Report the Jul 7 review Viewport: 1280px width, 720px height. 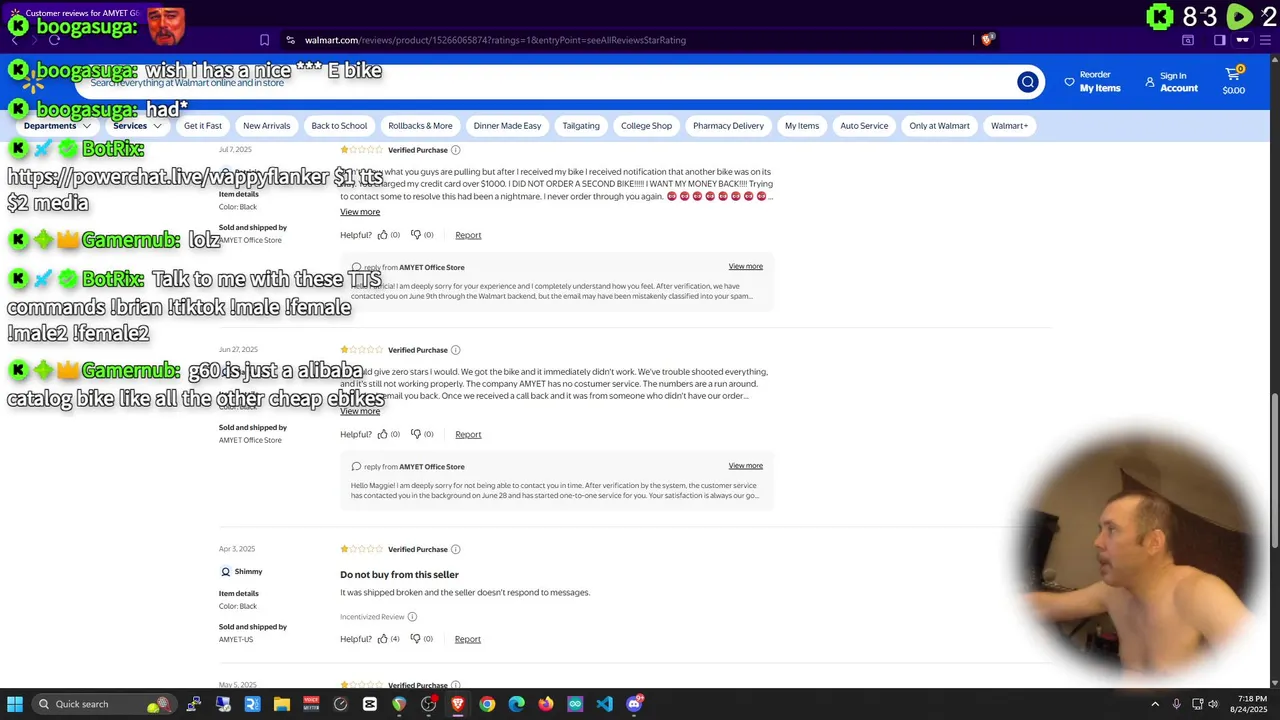point(468,235)
